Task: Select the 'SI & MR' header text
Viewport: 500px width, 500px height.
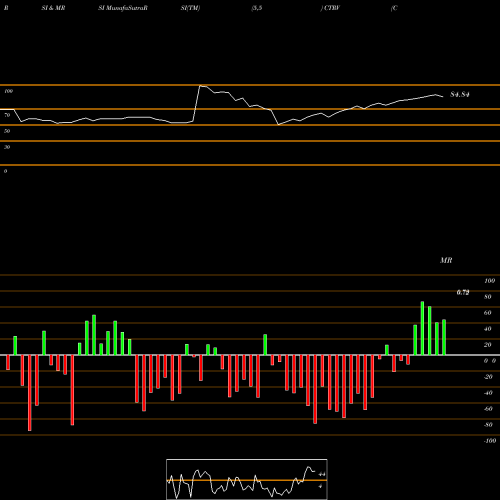Action: click(53, 8)
